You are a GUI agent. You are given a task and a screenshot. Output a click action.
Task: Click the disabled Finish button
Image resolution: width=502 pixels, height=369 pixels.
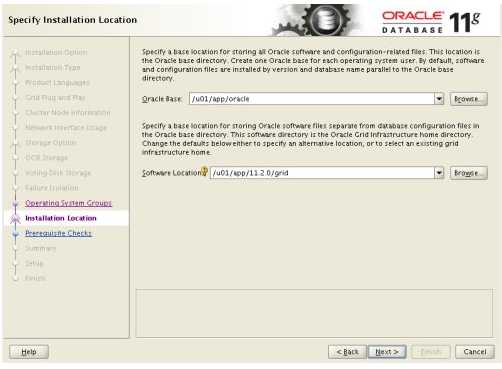(x=431, y=352)
